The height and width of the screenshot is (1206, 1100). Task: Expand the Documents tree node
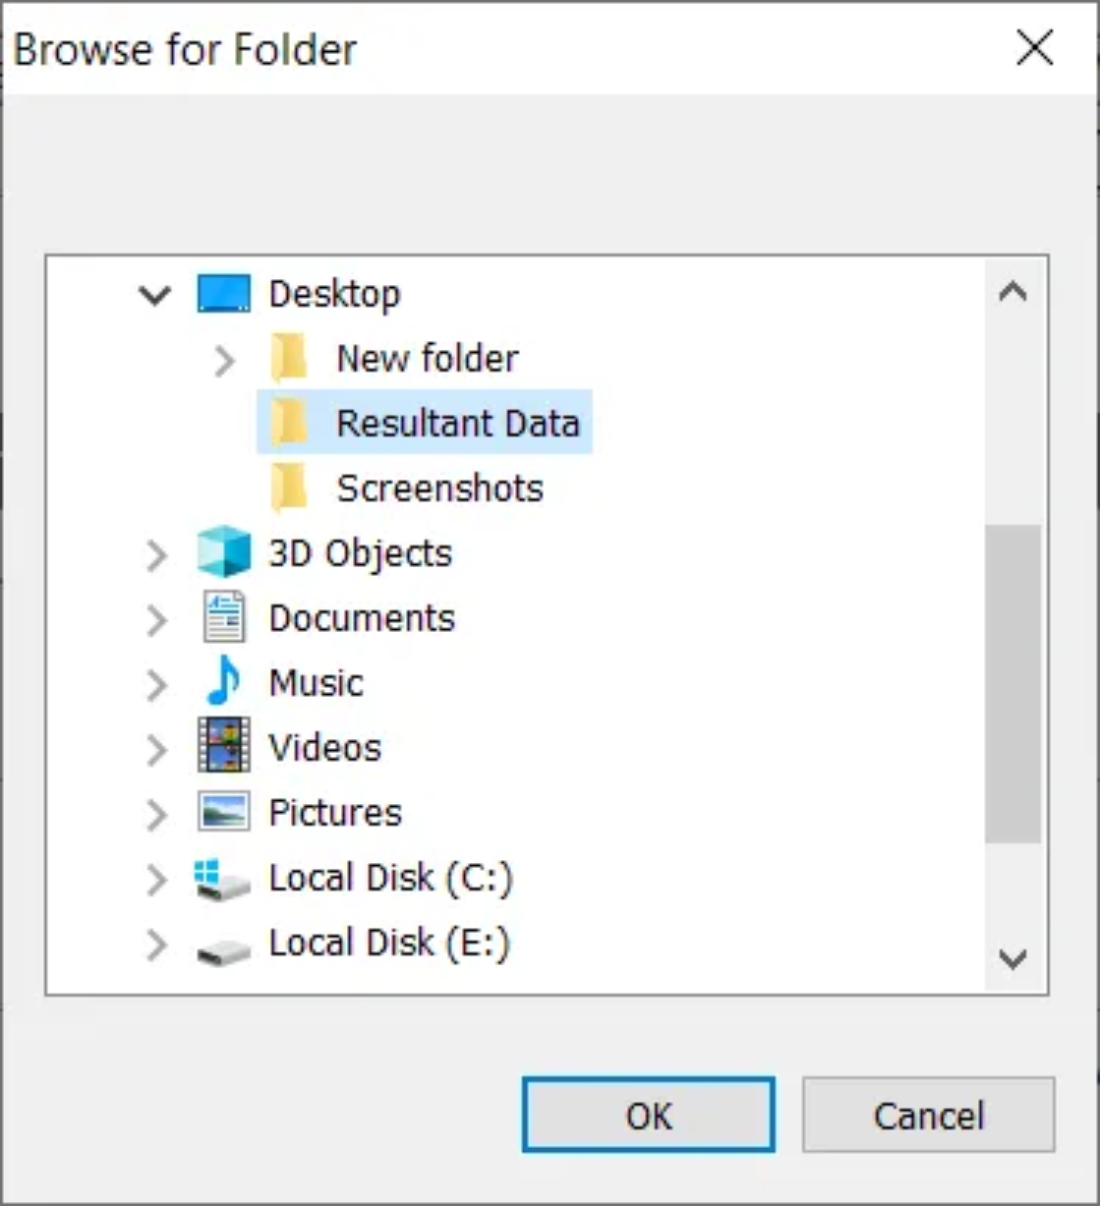[x=157, y=619]
